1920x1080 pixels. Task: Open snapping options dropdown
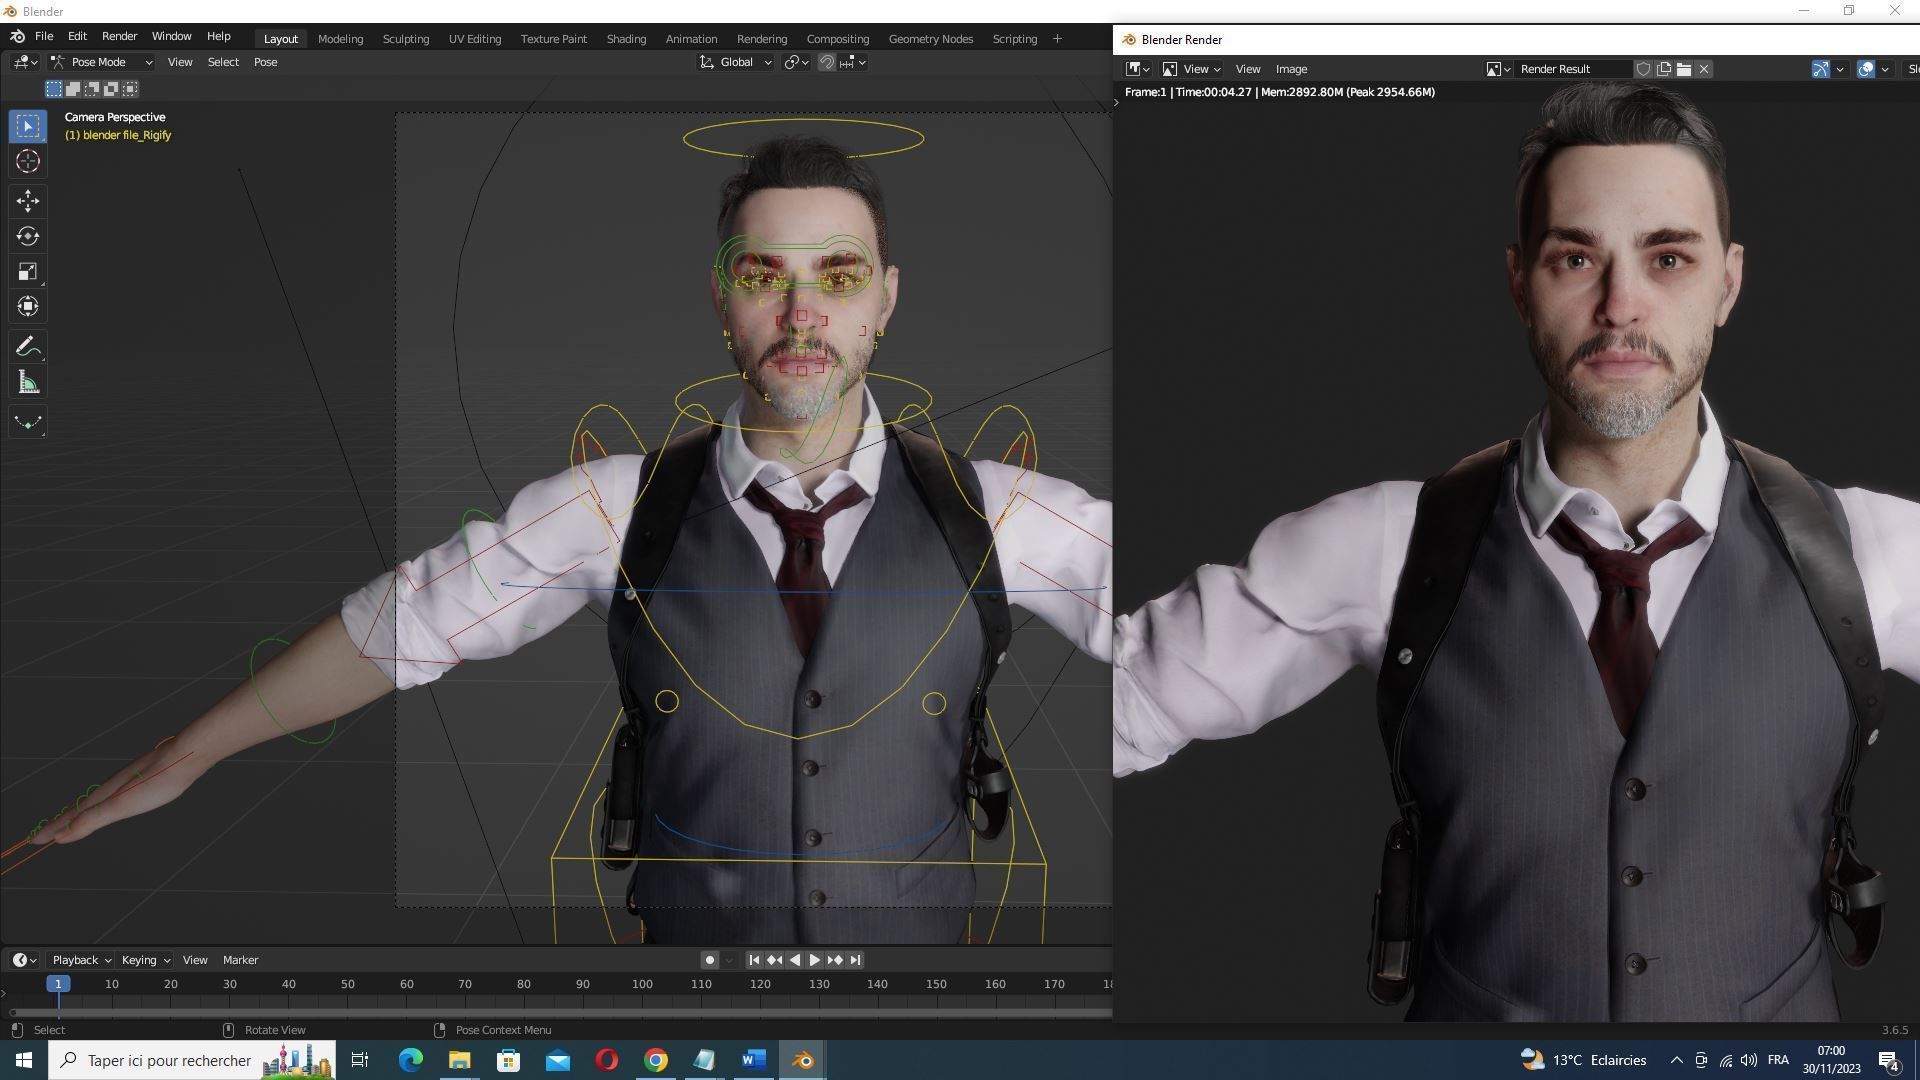click(853, 62)
